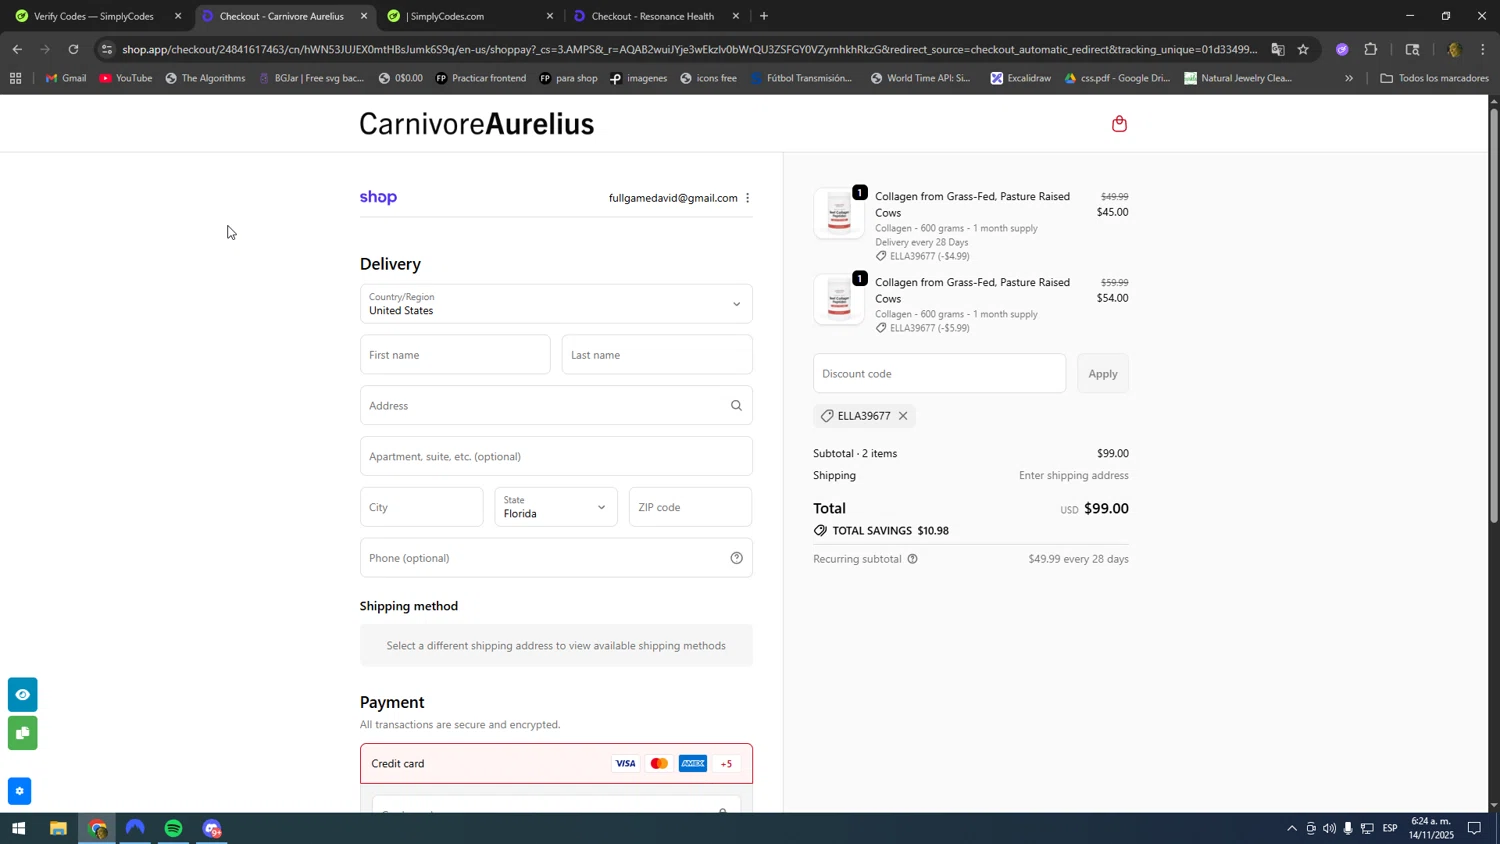
Task: Open the css.pdf Google Drive bookmark
Action: (x=1117, y=78)
